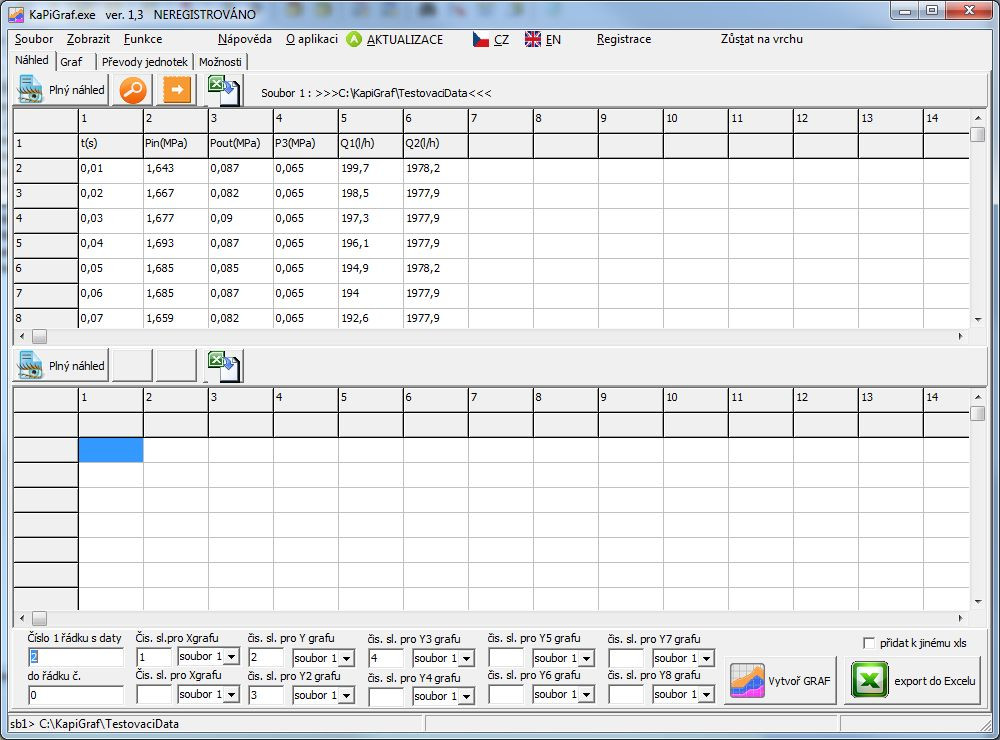Open the Soubor menu
This screenshot has height=740, width=1000.
(34, 39)
